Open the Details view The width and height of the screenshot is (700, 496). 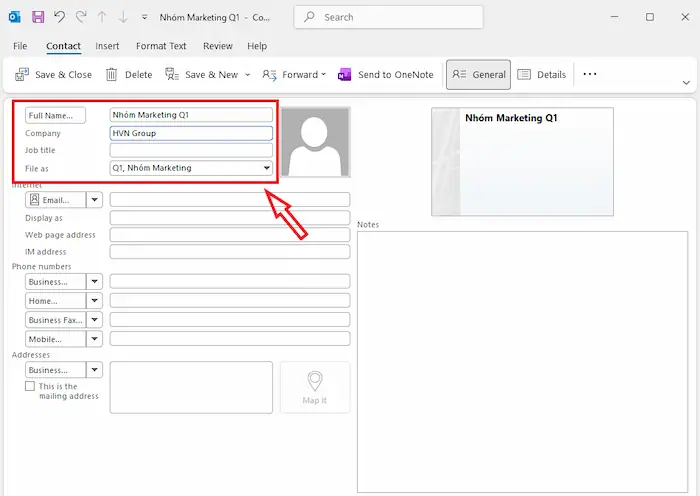542,75
